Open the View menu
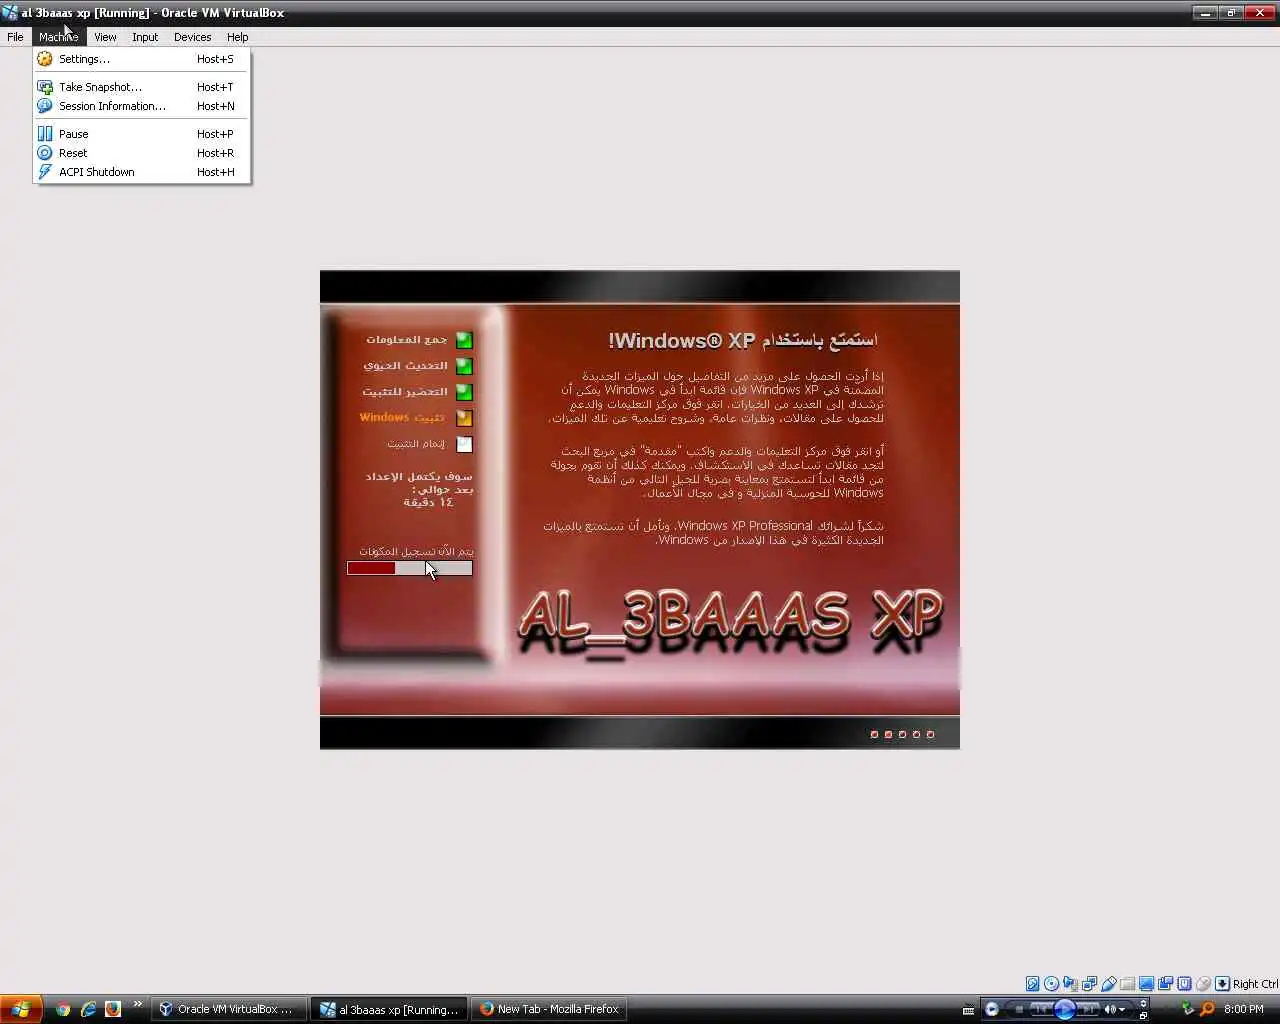The image size is (1280, 1024). pos(105,37)
